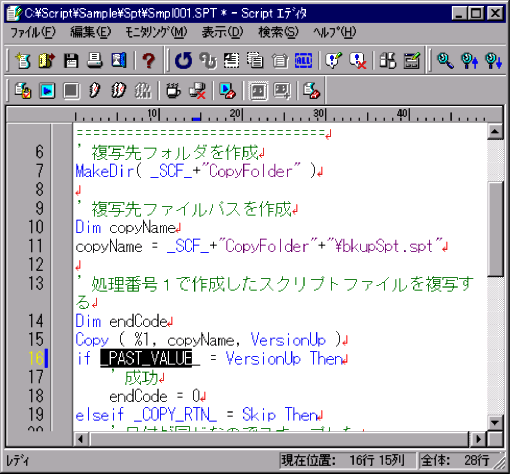Viewport: 511px width, 474px height.
Task: Click the grayed Paste clipboard icon
Action: [x=280, y=61]
